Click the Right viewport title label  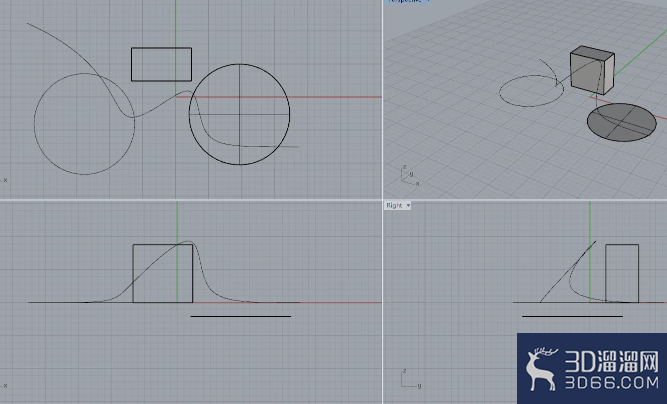(394, 205)
